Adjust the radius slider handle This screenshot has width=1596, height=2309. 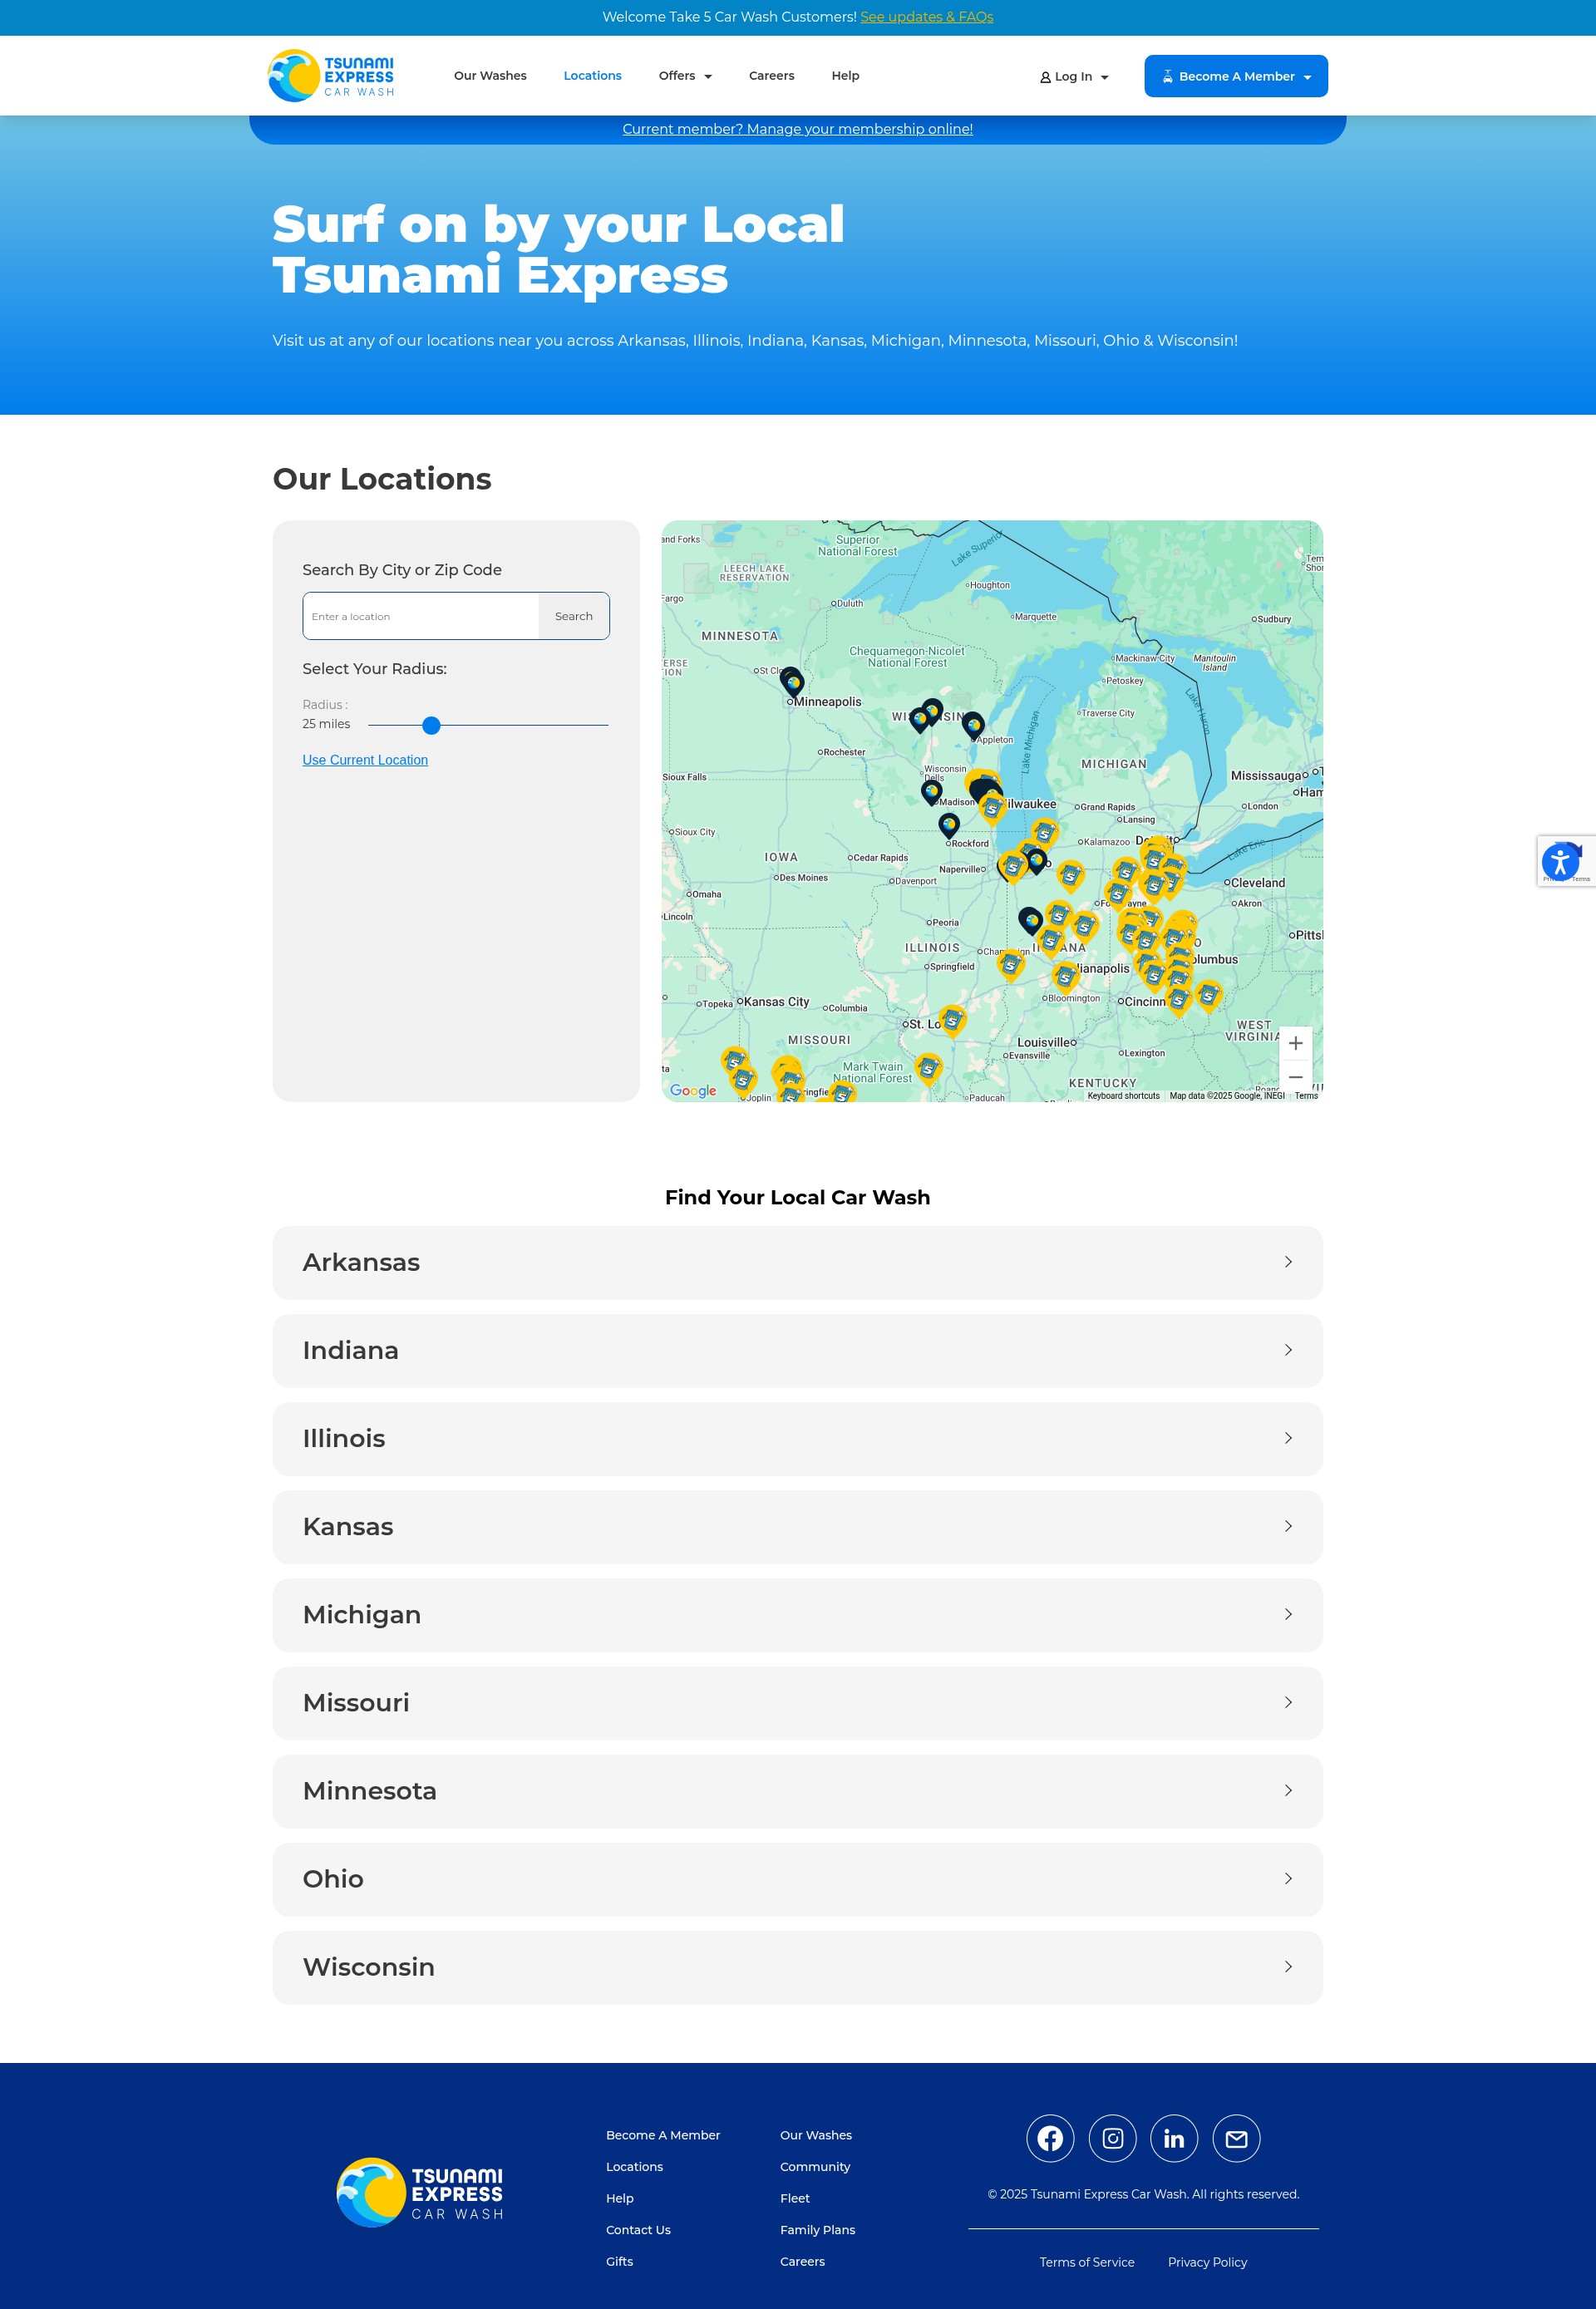[431, 725]
